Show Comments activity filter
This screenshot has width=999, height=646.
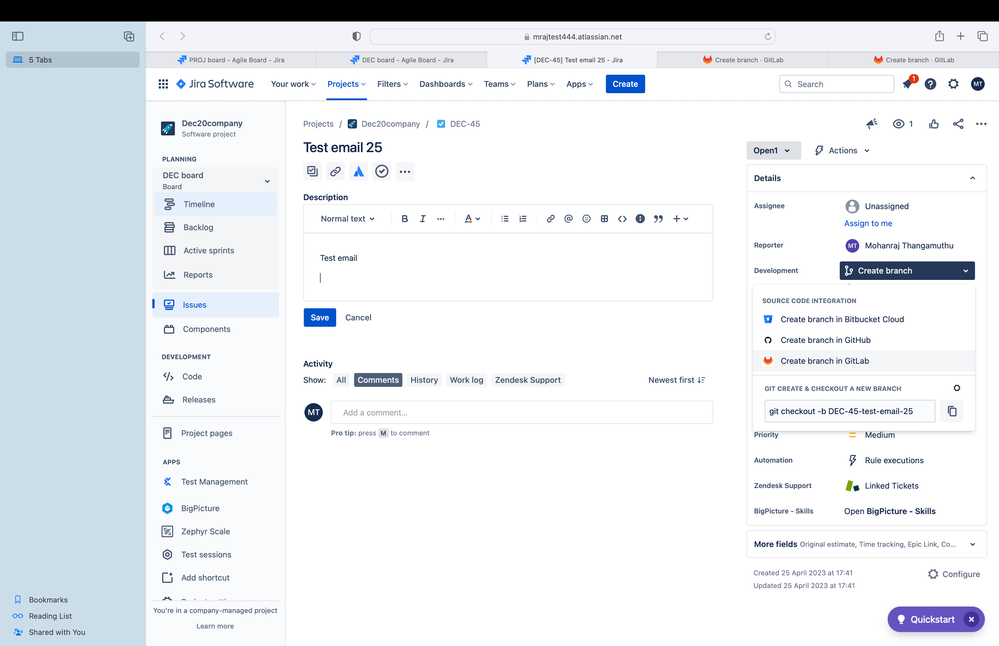point(378,380)
